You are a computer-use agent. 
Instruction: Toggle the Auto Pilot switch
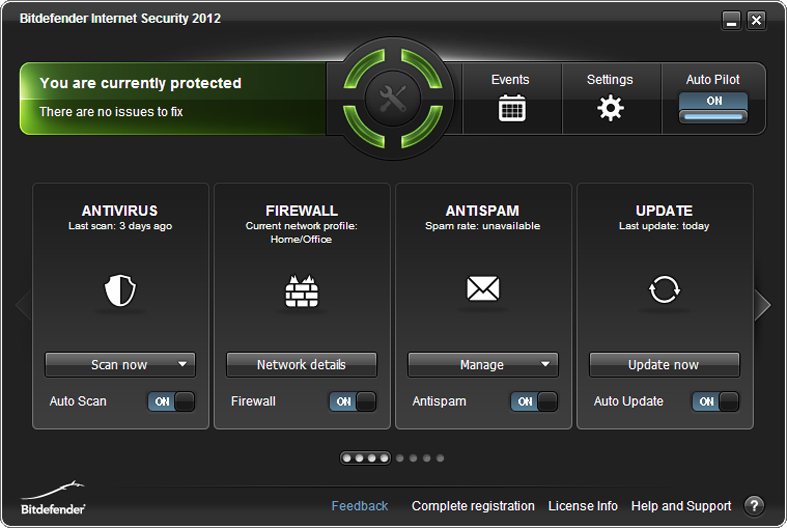[713, 108]
